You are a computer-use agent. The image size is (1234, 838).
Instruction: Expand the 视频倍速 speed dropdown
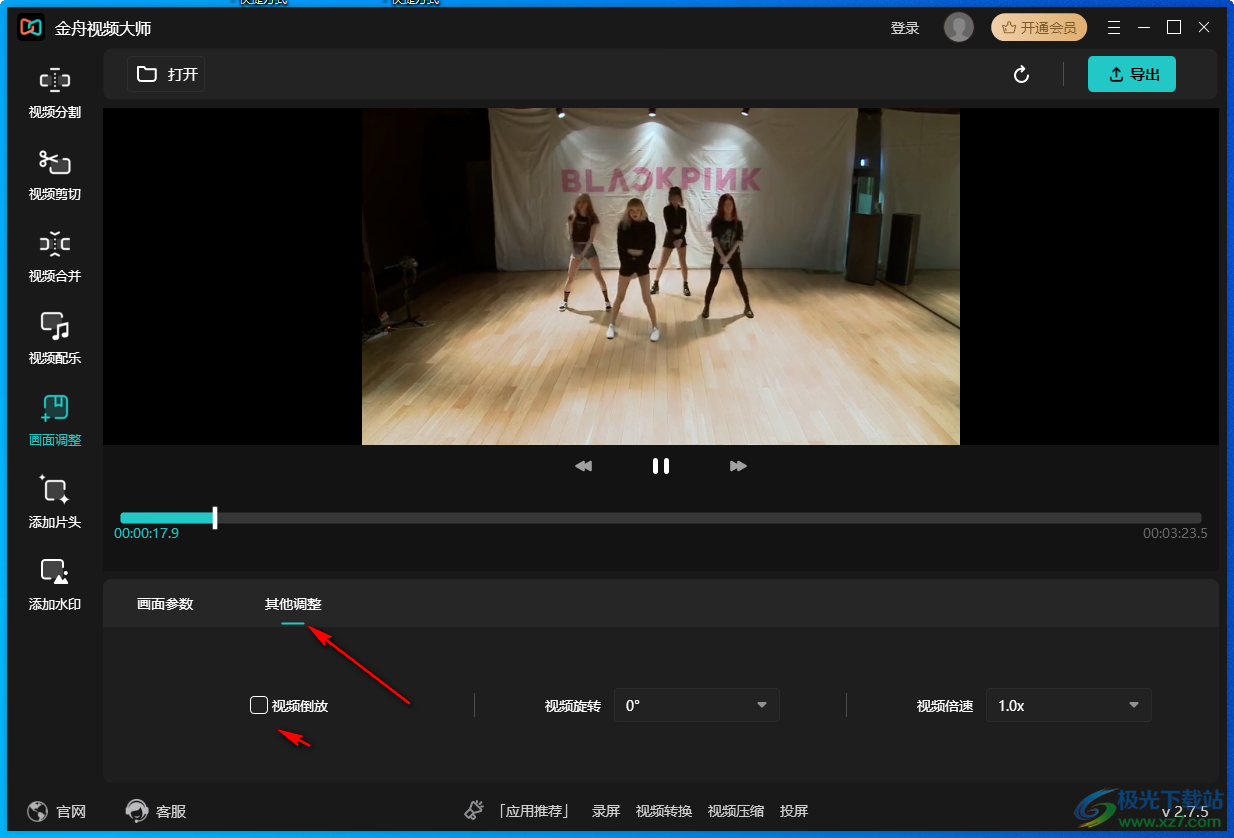click(x=1068, y=705)
